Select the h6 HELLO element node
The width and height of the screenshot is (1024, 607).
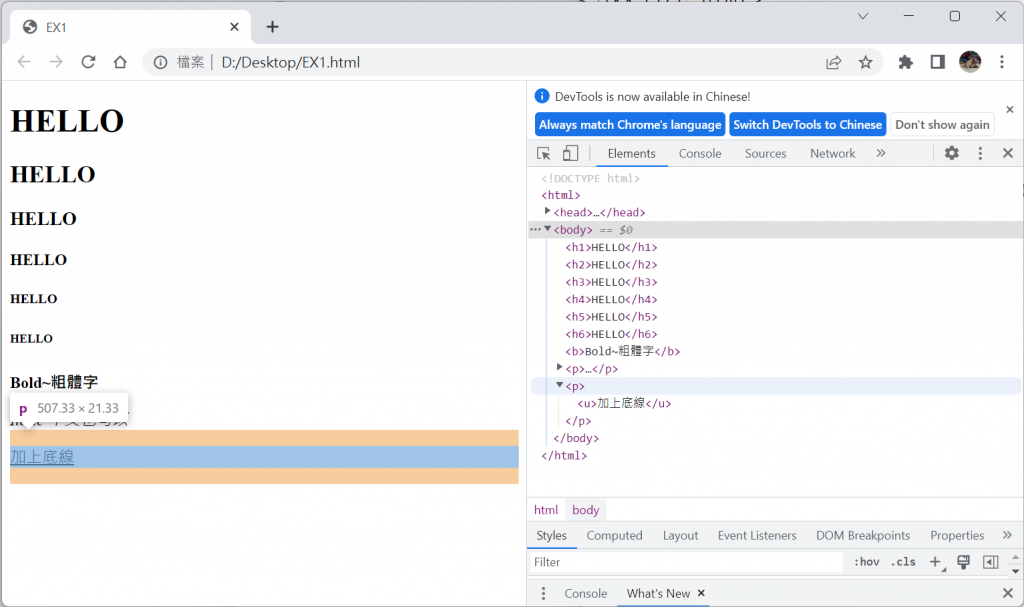click(611, 334)
